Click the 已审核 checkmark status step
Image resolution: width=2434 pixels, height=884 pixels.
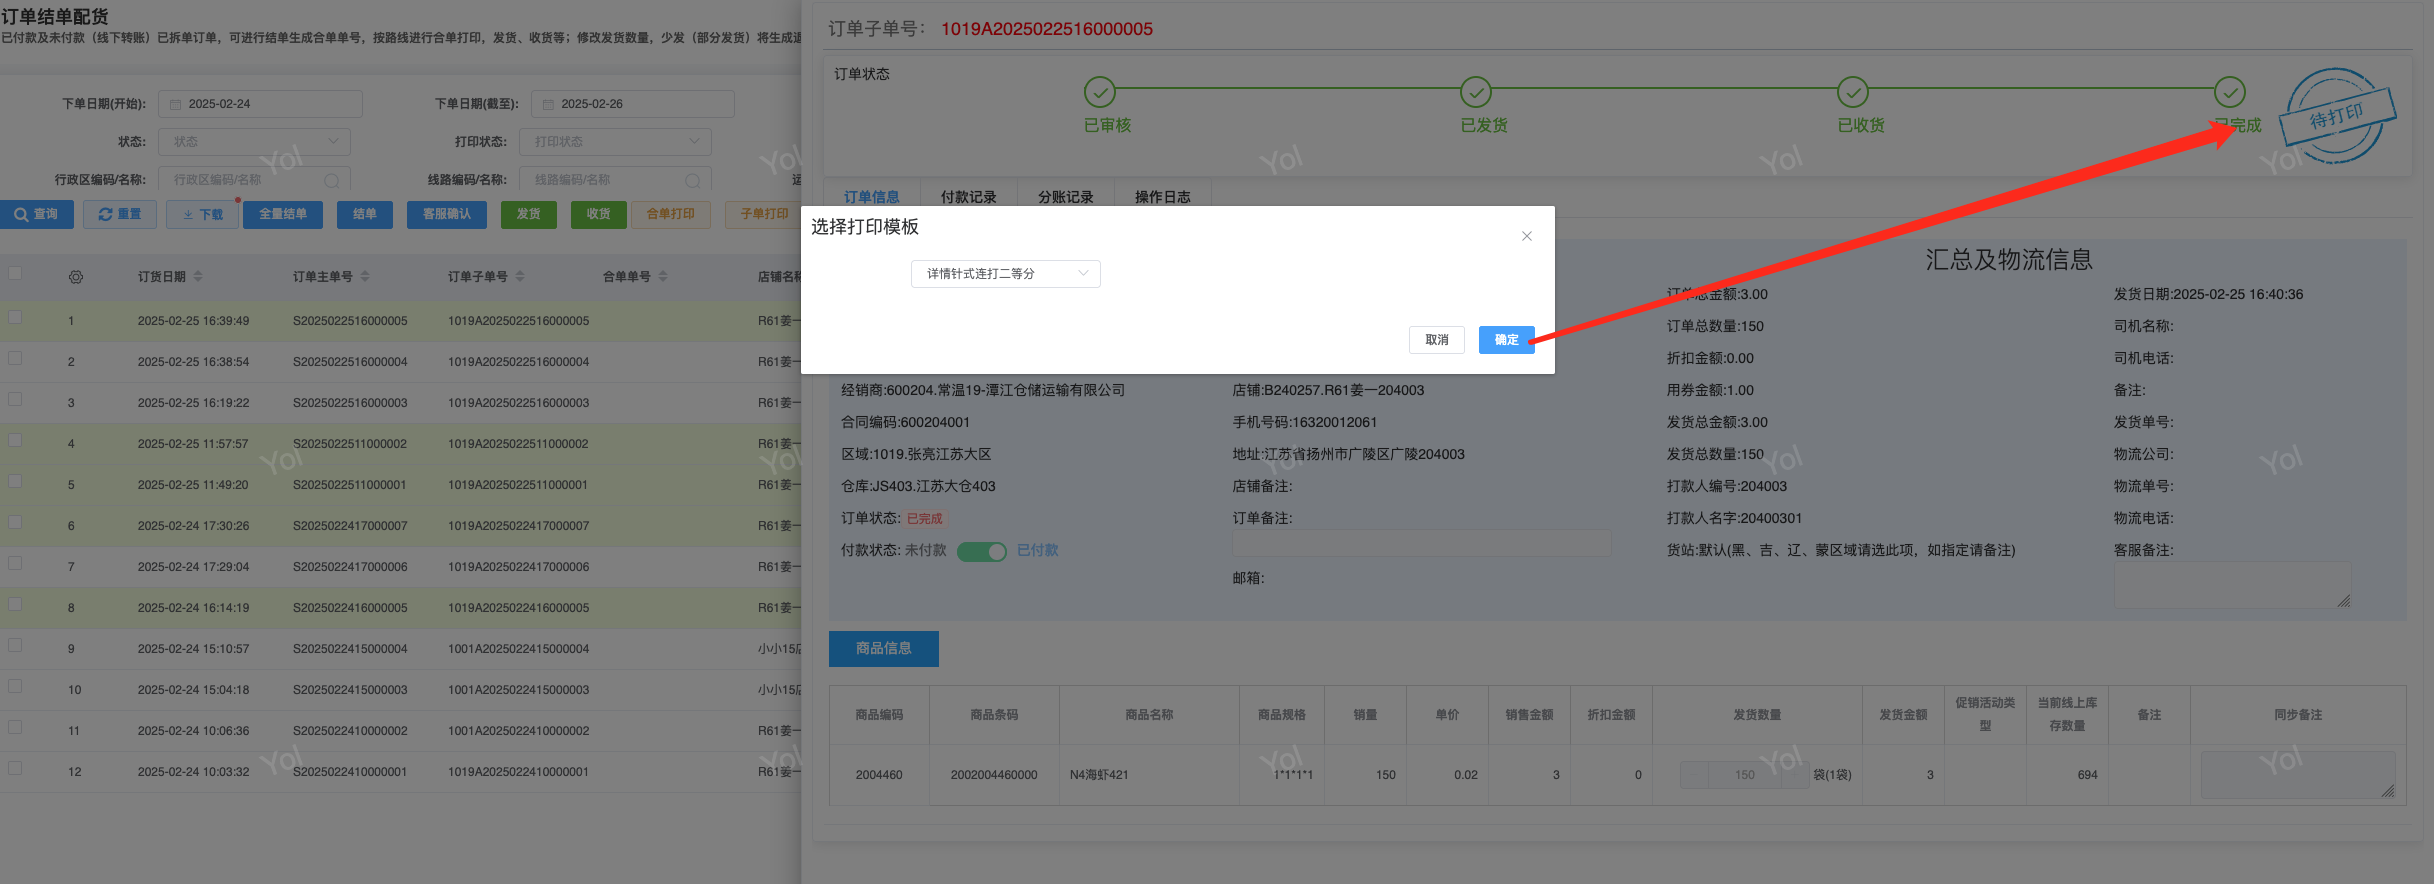(1099, 92)
